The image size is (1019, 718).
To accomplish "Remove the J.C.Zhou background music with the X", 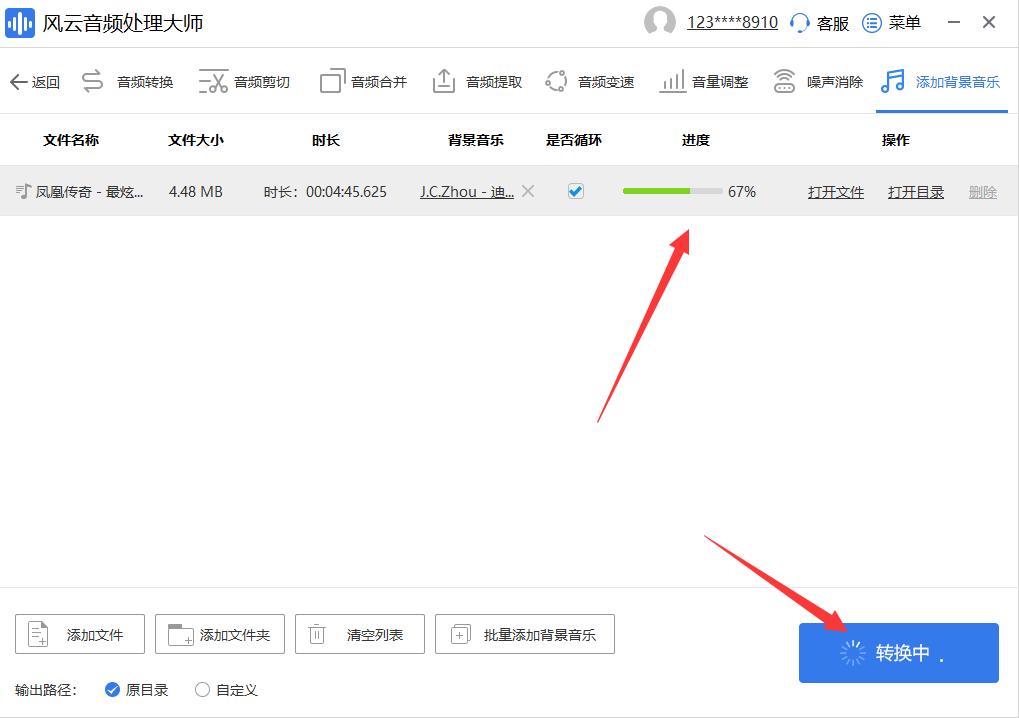I will [x=528, y=191].
